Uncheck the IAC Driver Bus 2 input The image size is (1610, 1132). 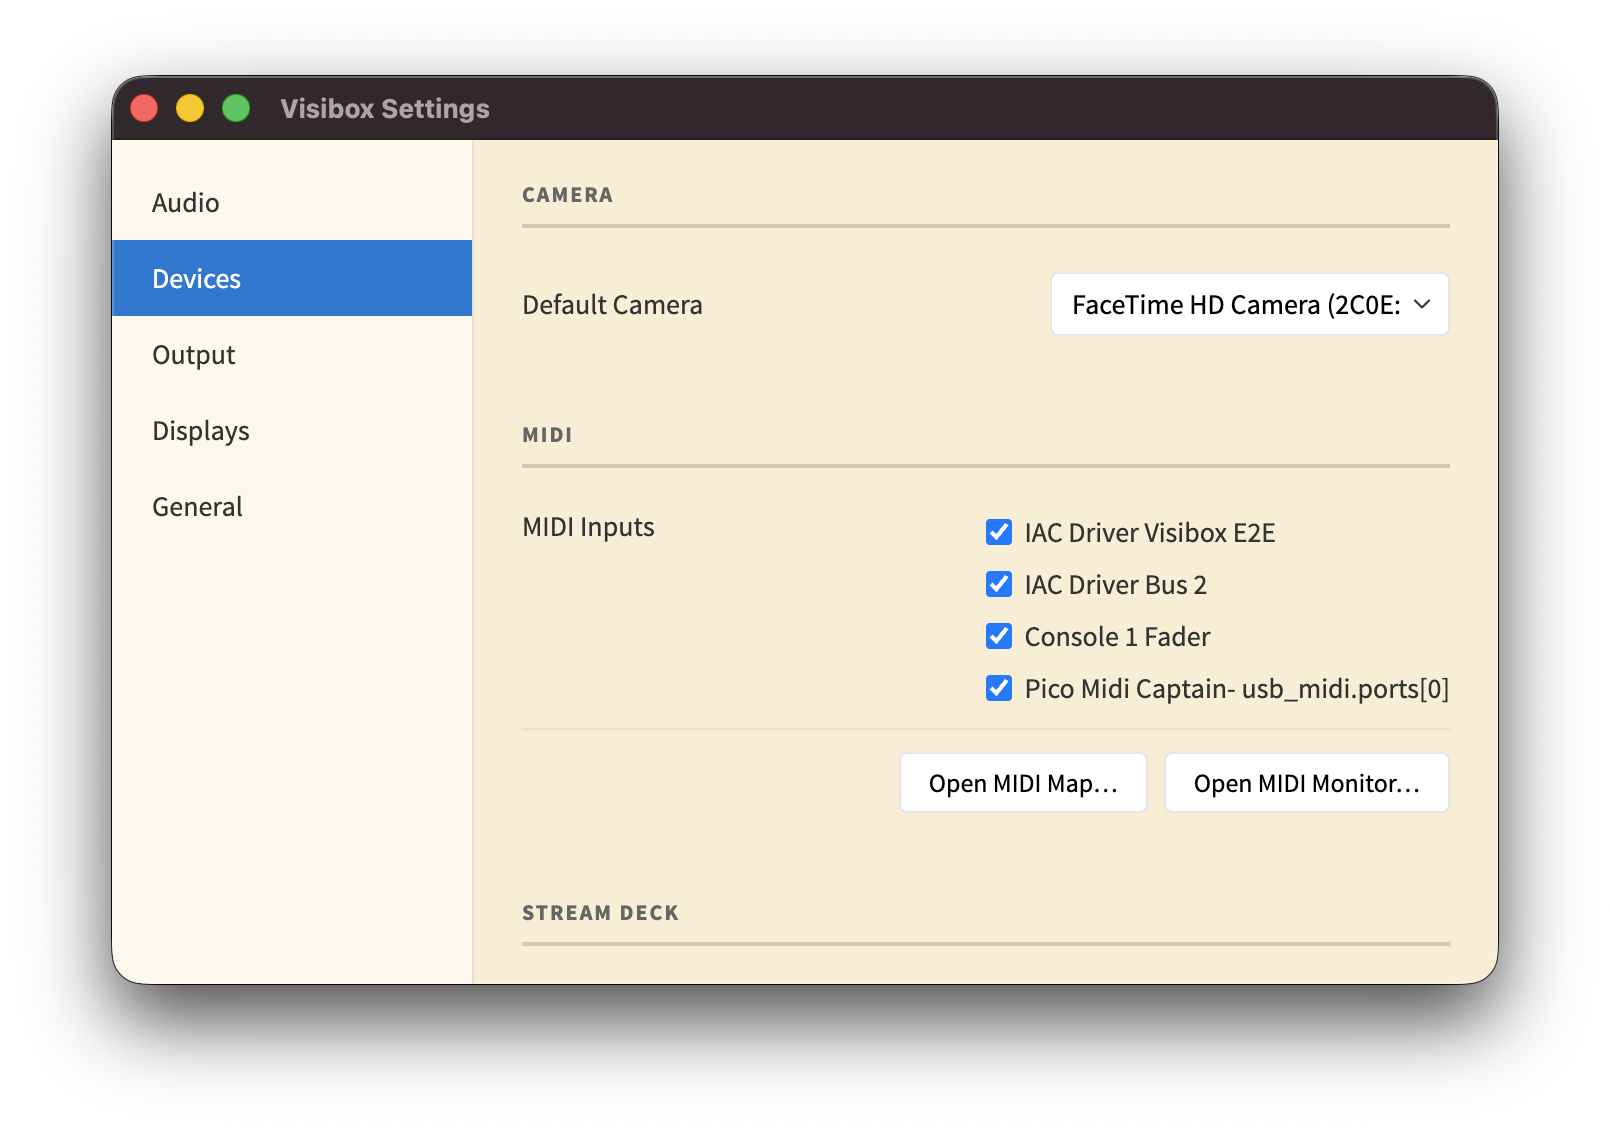click(998, 584)
